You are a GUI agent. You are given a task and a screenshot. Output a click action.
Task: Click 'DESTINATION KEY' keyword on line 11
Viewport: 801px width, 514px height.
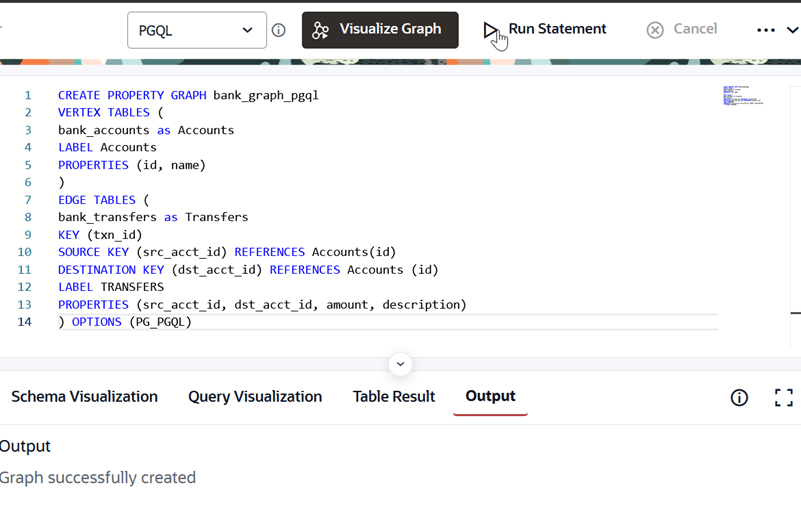point(111,270)
